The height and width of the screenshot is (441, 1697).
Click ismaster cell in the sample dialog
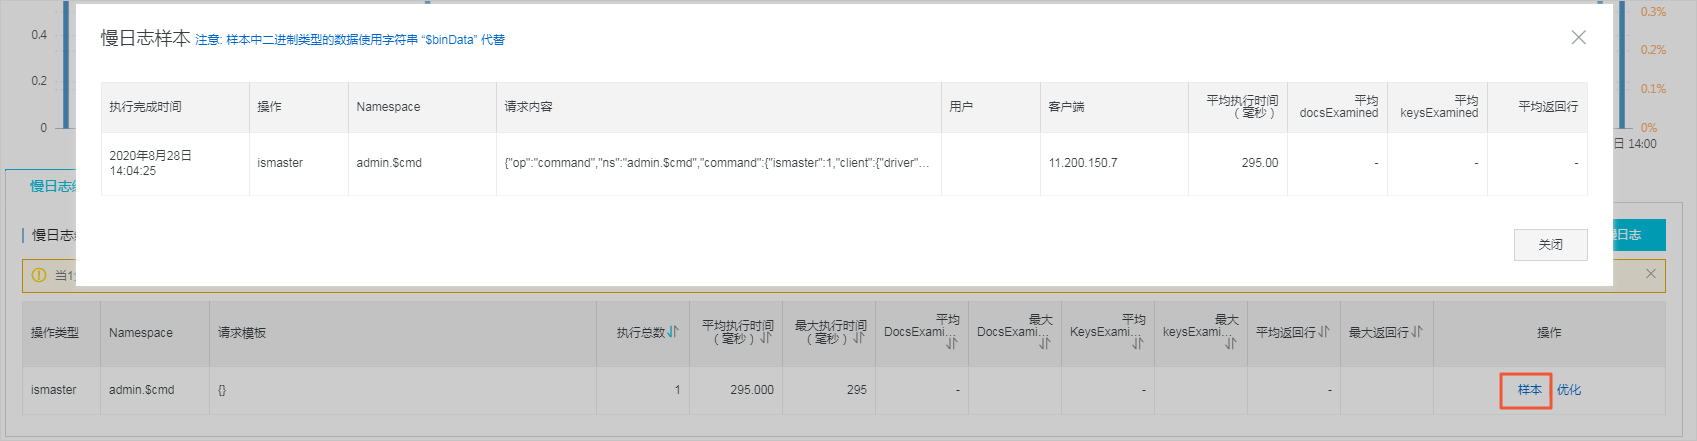point(280,163)
